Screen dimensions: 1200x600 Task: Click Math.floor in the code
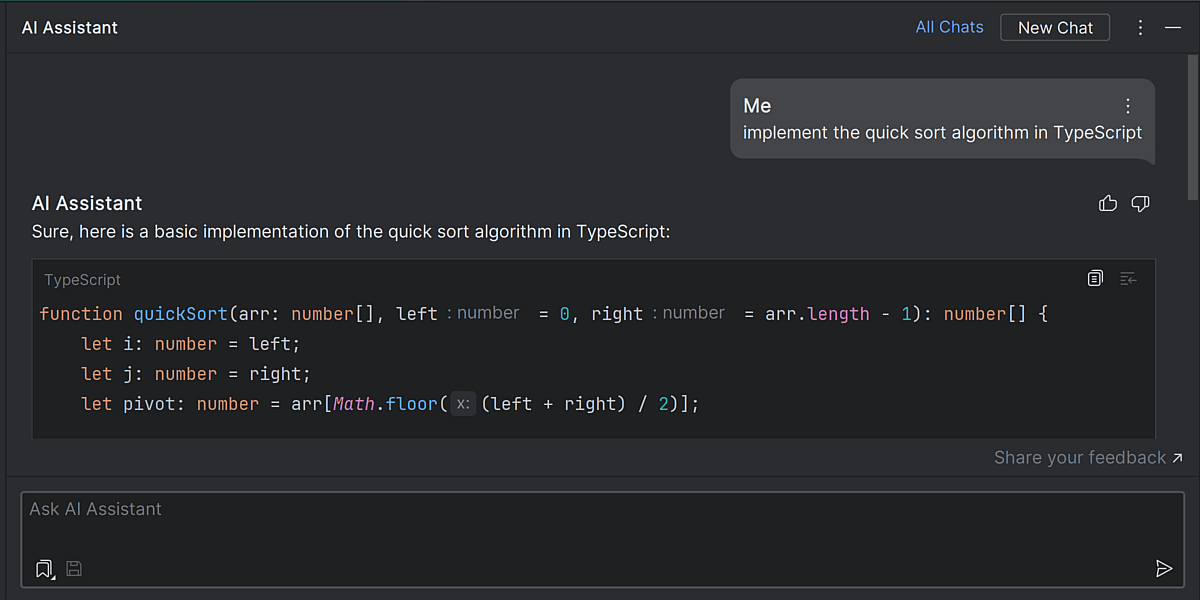coord(385,404)
